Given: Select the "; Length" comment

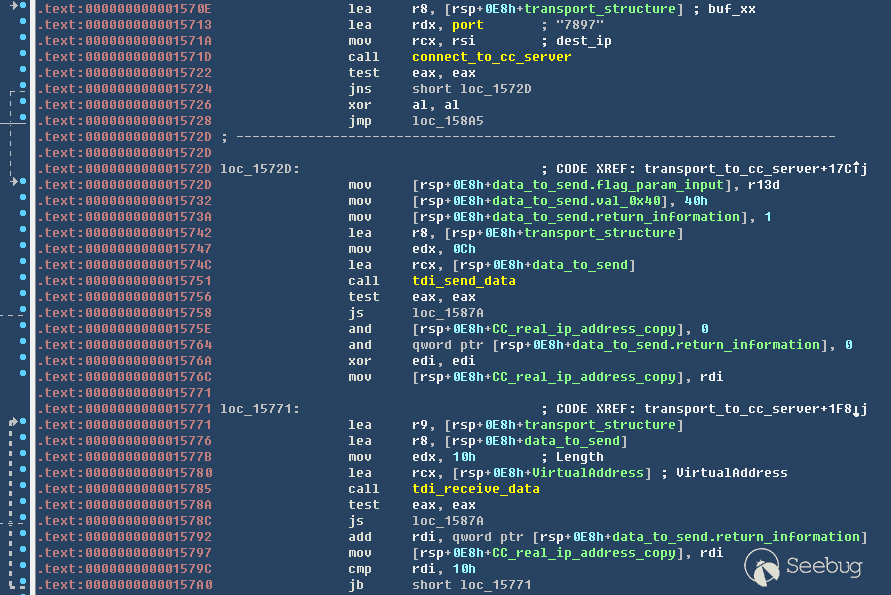Looking at the screenshot, I should click(x=572, y=457).
